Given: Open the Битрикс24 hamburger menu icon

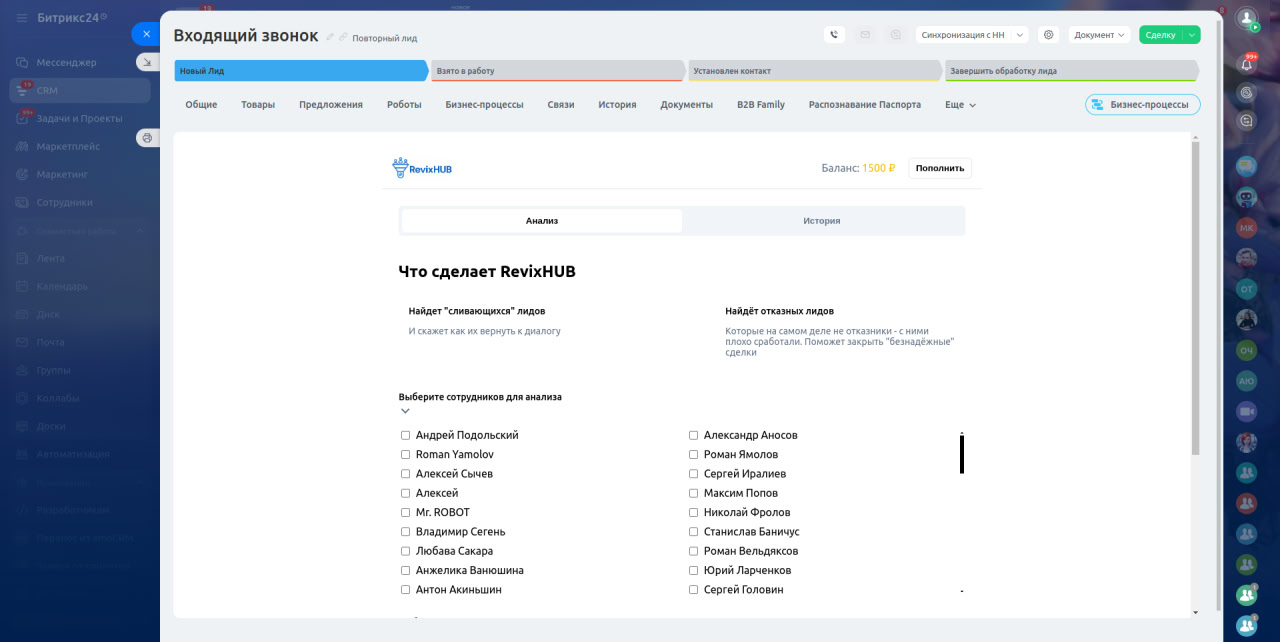Looking at the screenshot, I should (x=22, y=18).
